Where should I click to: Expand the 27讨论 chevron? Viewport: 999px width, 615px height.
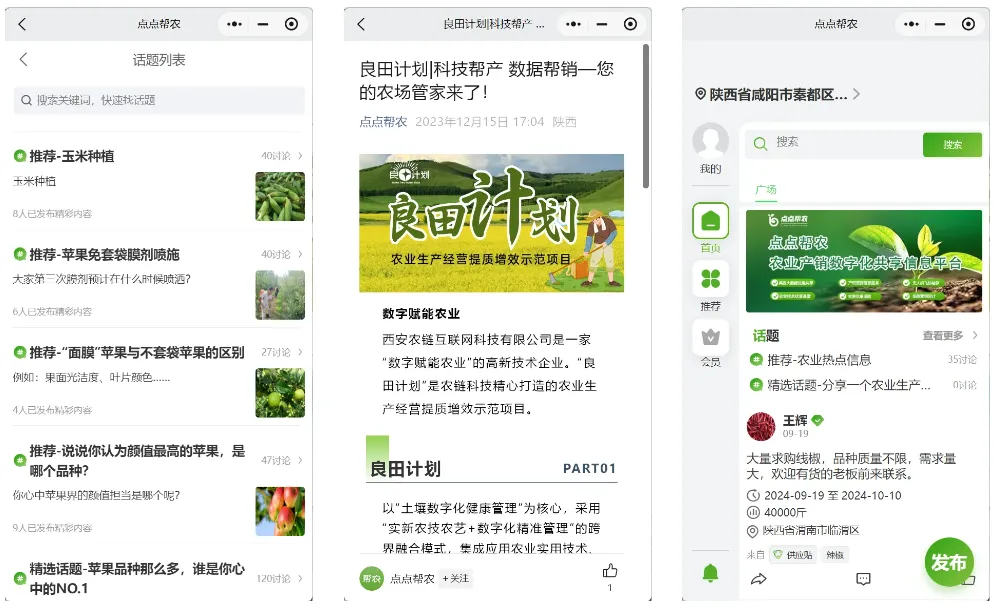point(300,352)
